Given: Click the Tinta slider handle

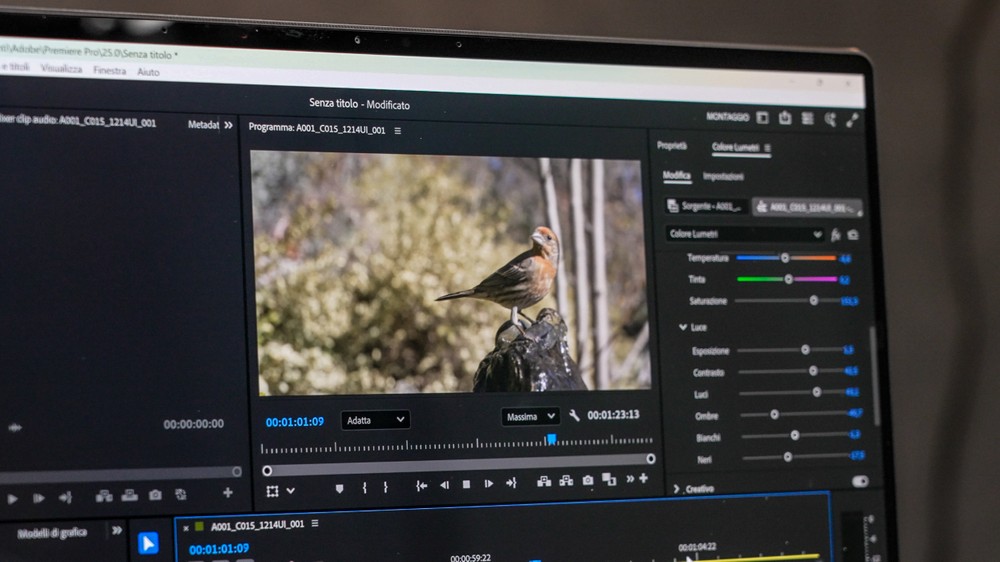Looking at the screenshot, I should 789,279.
